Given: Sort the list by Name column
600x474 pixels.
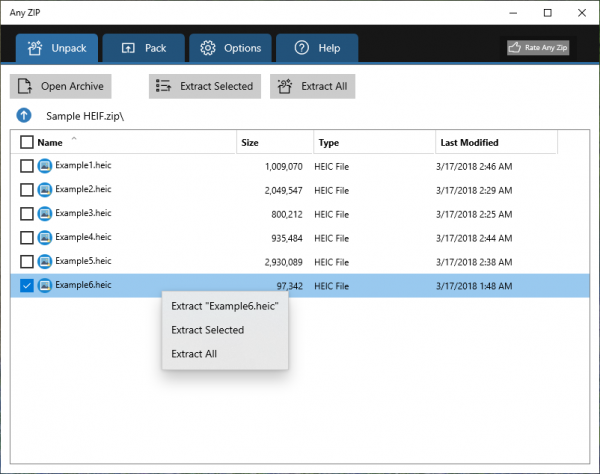Looking at the screenshot, I should 50,143.
